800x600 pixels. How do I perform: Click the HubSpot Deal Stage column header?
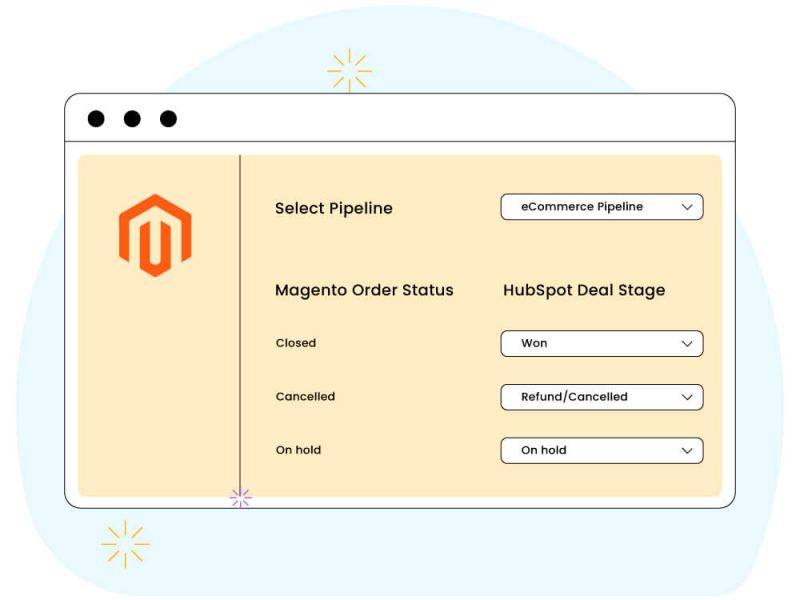(583, 290)
